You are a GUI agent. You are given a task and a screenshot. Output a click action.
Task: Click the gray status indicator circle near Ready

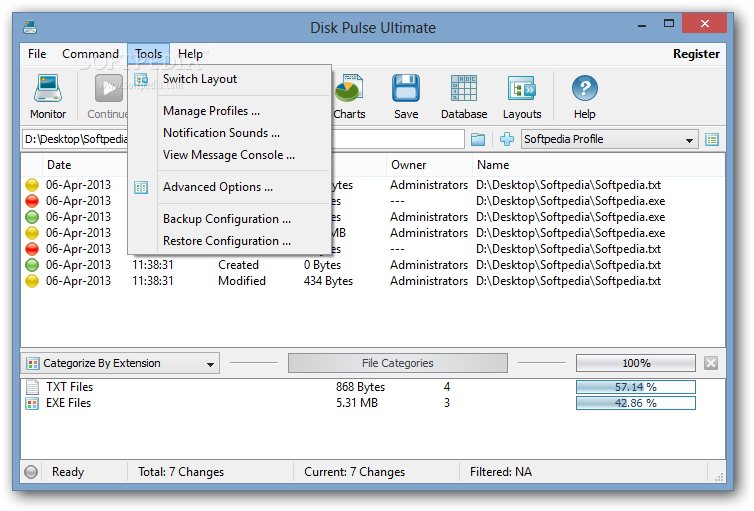click(31, 472)
